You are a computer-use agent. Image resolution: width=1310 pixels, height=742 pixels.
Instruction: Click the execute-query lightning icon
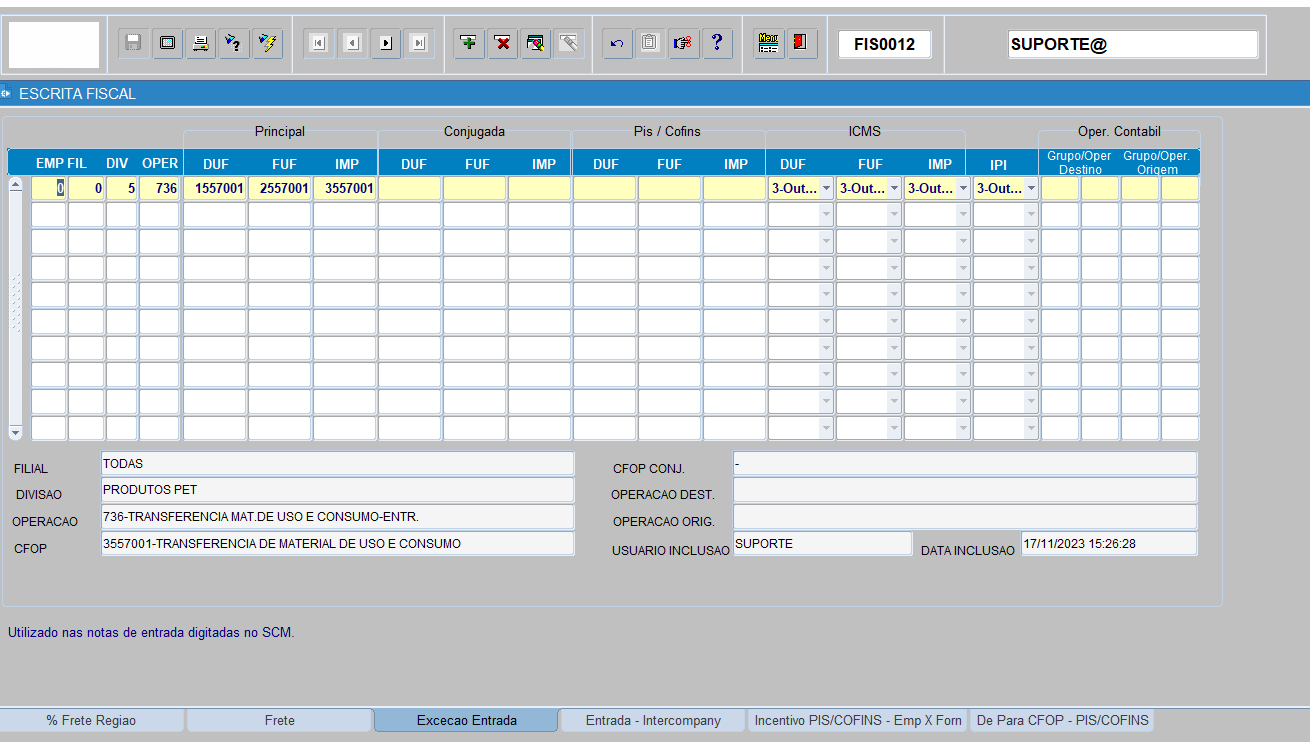click(267, 43)
